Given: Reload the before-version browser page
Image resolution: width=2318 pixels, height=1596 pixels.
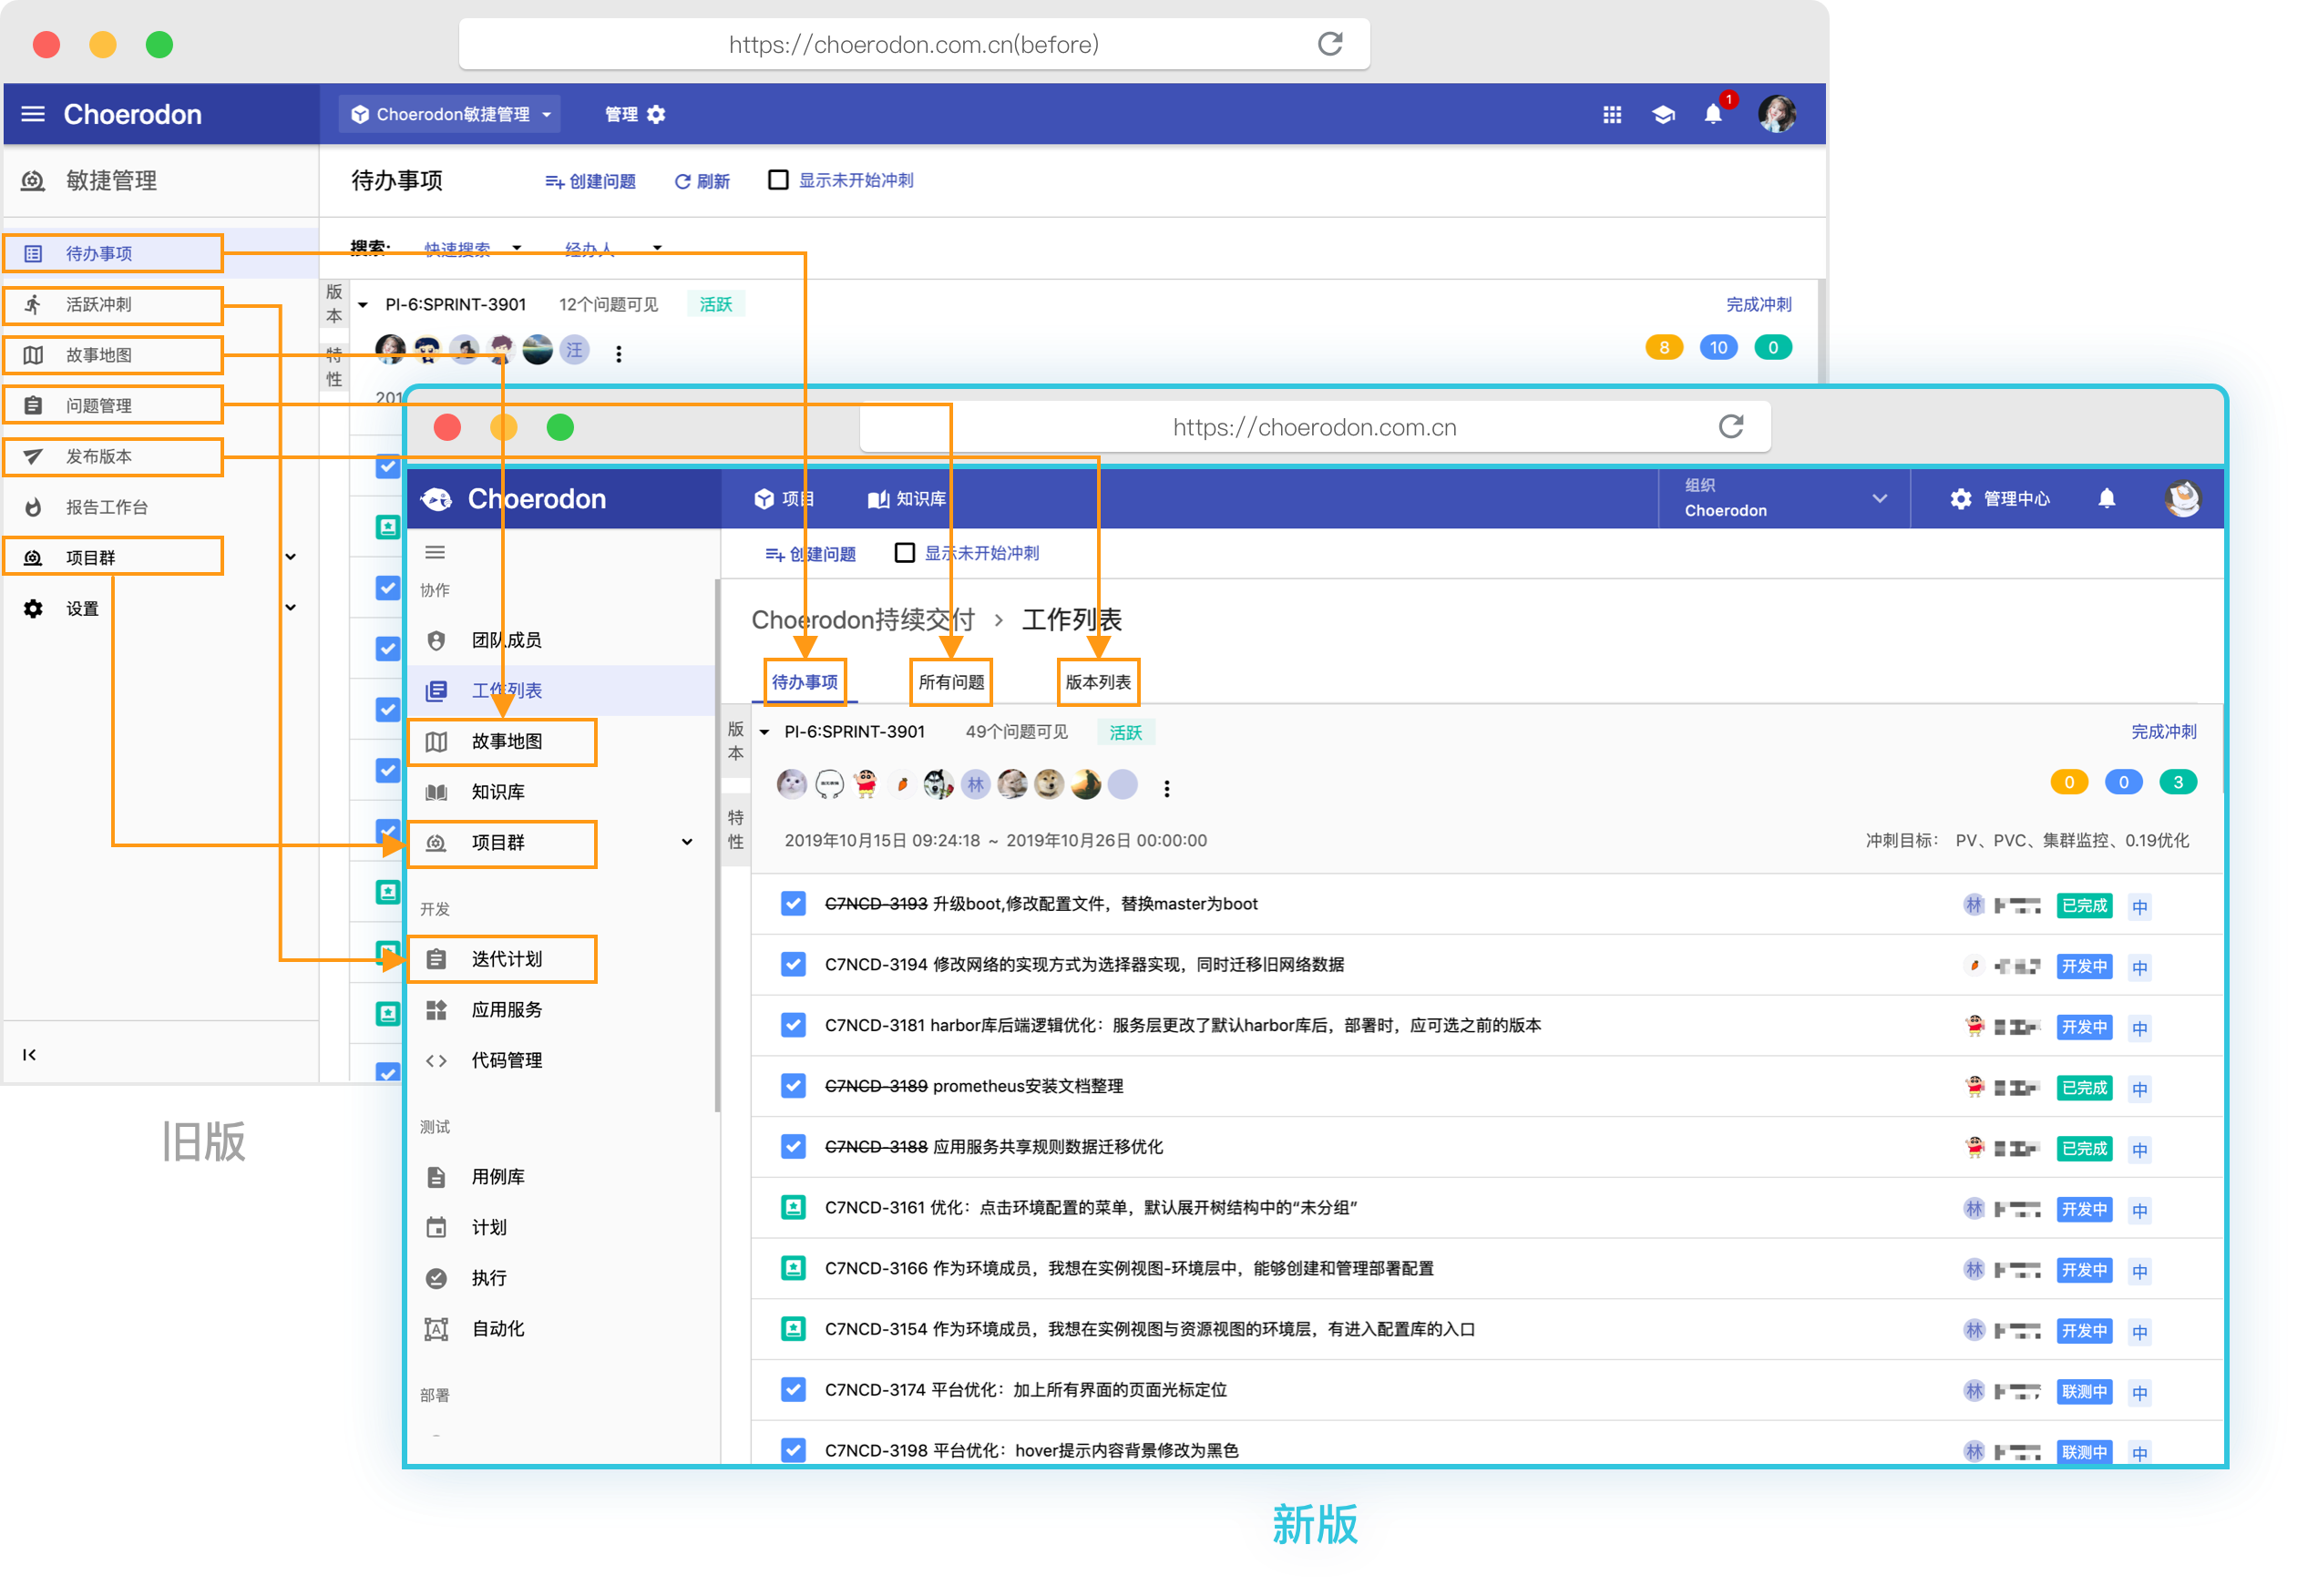Looking at the screenshot, I should pyautogui.click(x=1329, y=44).
